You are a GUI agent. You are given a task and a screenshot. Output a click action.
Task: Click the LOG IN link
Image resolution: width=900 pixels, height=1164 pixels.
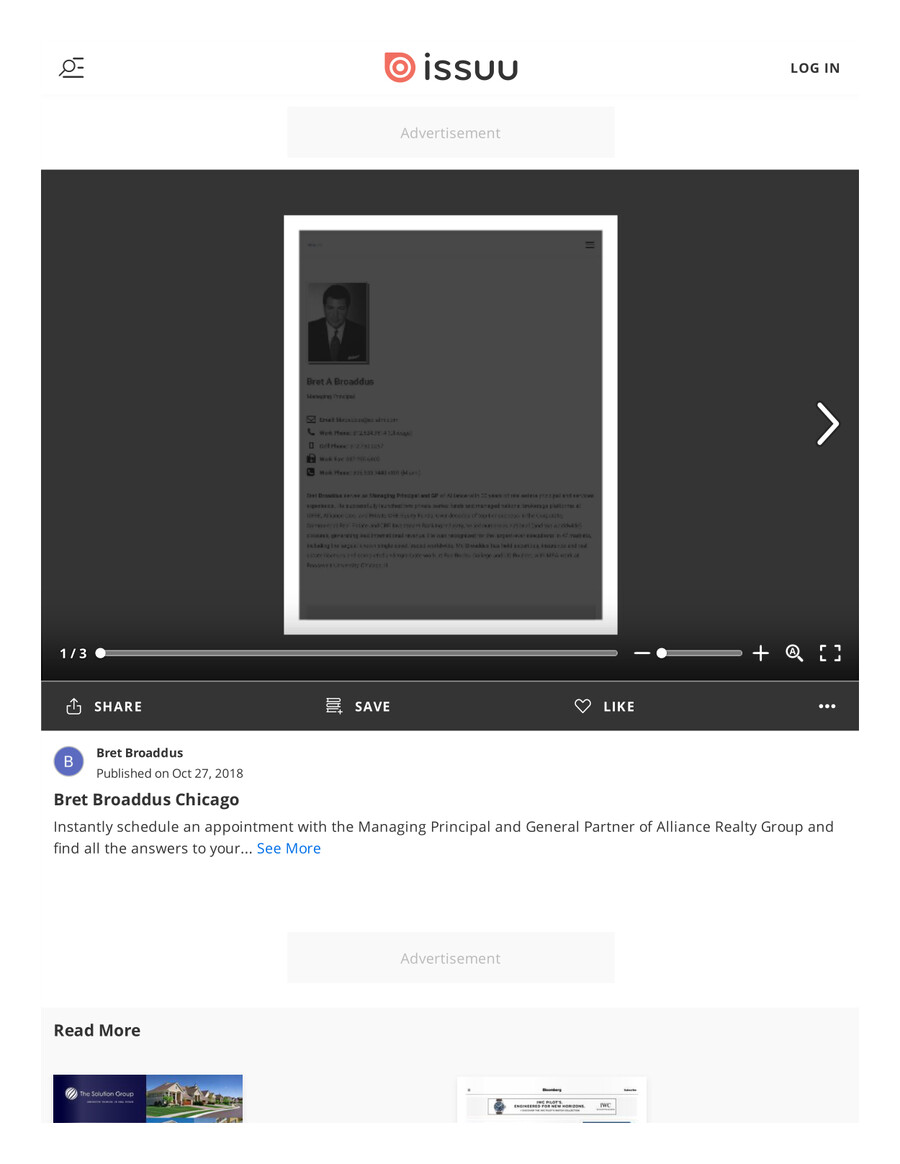[815, 68]
